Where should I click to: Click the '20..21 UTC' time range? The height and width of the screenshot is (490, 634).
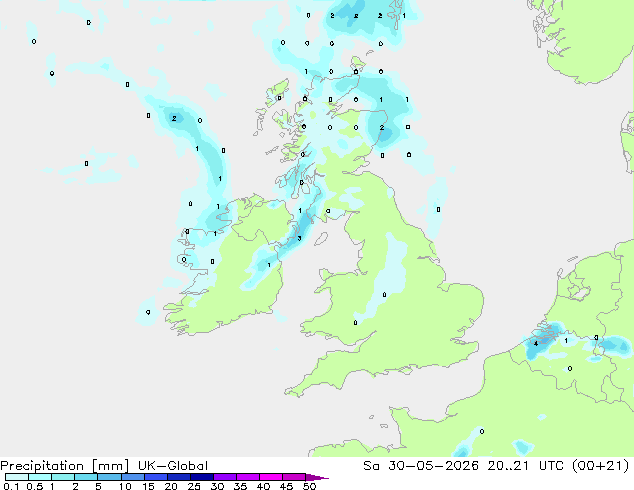(x=528, y=466)
